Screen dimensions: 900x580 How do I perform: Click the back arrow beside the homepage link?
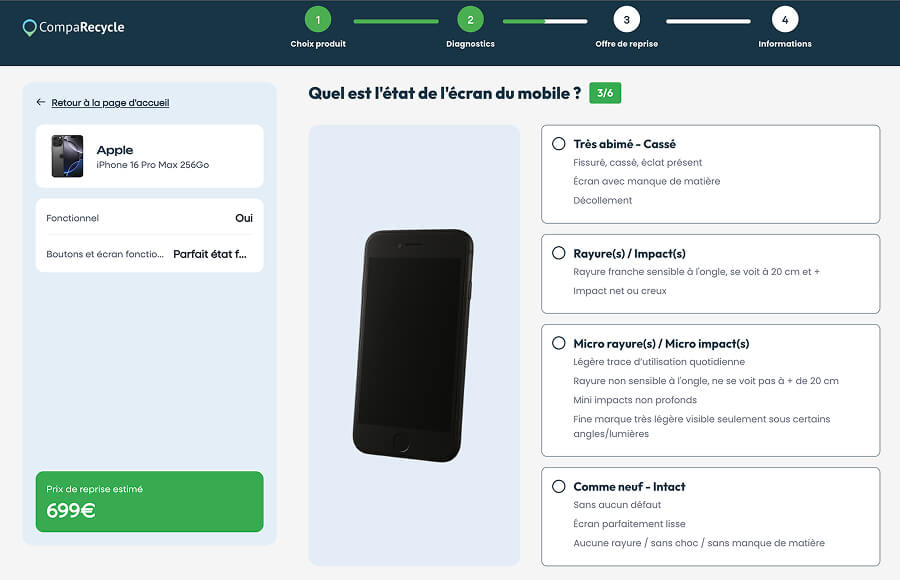(x=38, y=102)
